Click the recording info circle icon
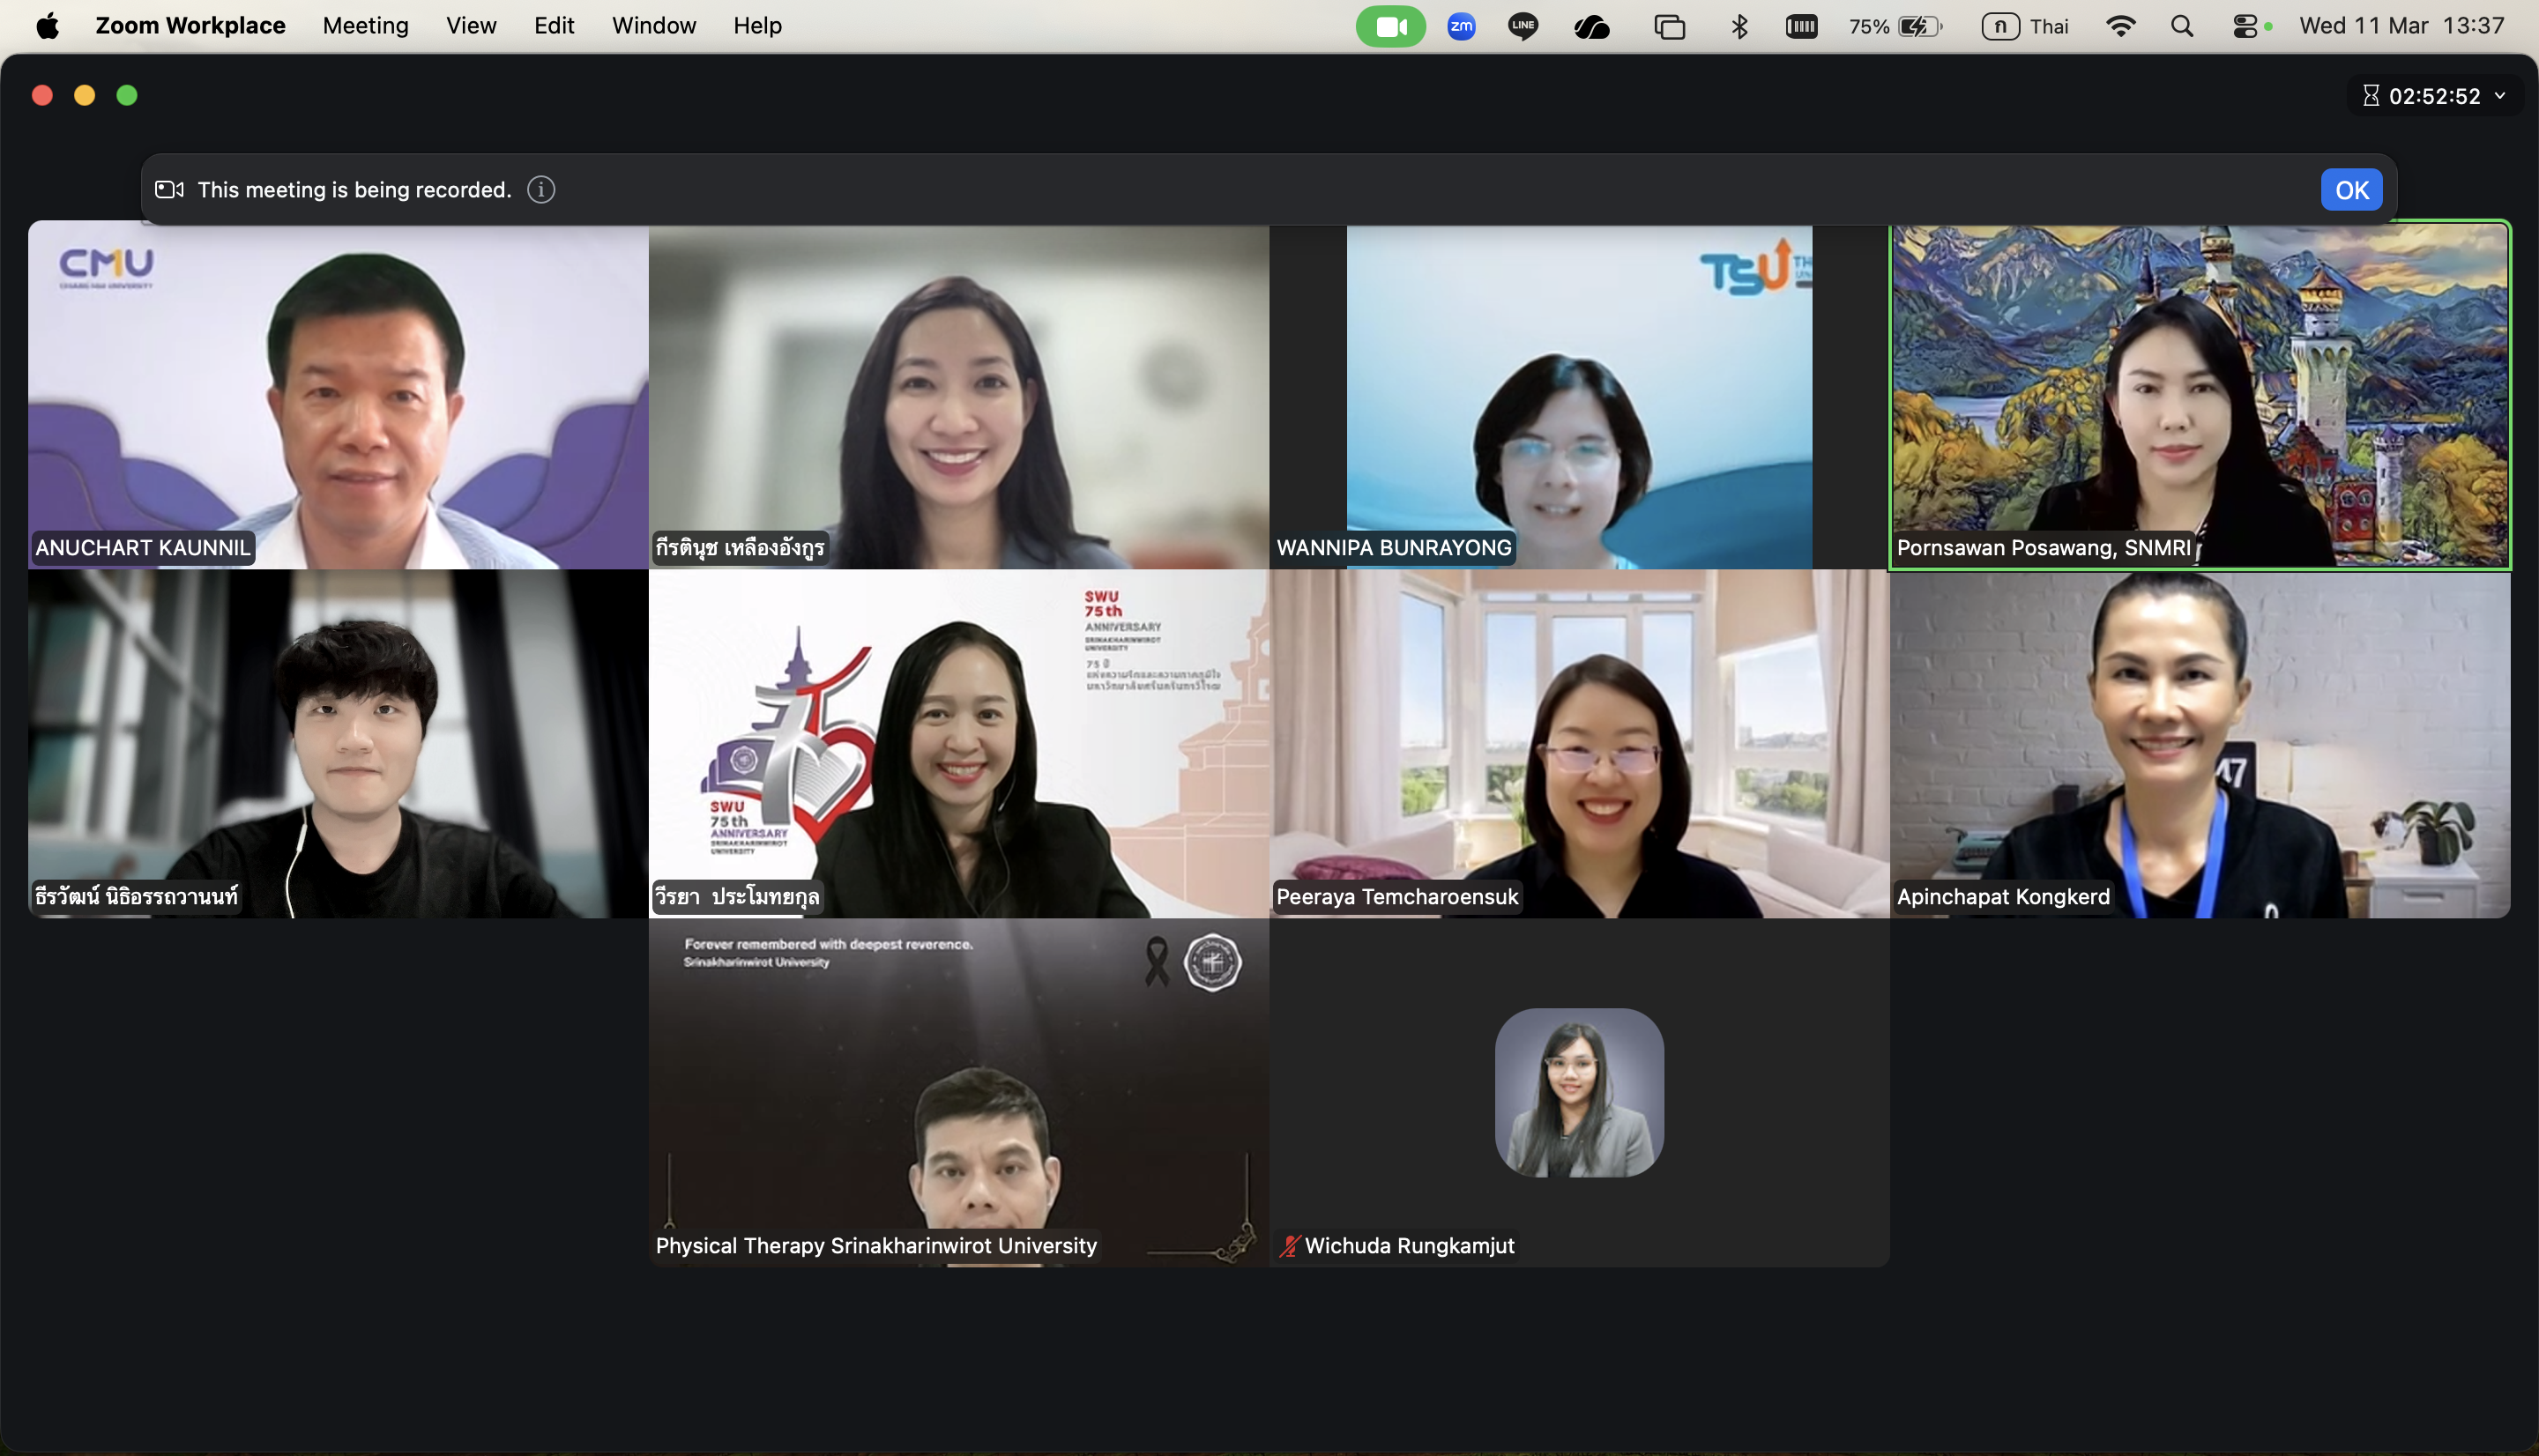Screen dimensions: 2539x1456 (x=541, y=190)
